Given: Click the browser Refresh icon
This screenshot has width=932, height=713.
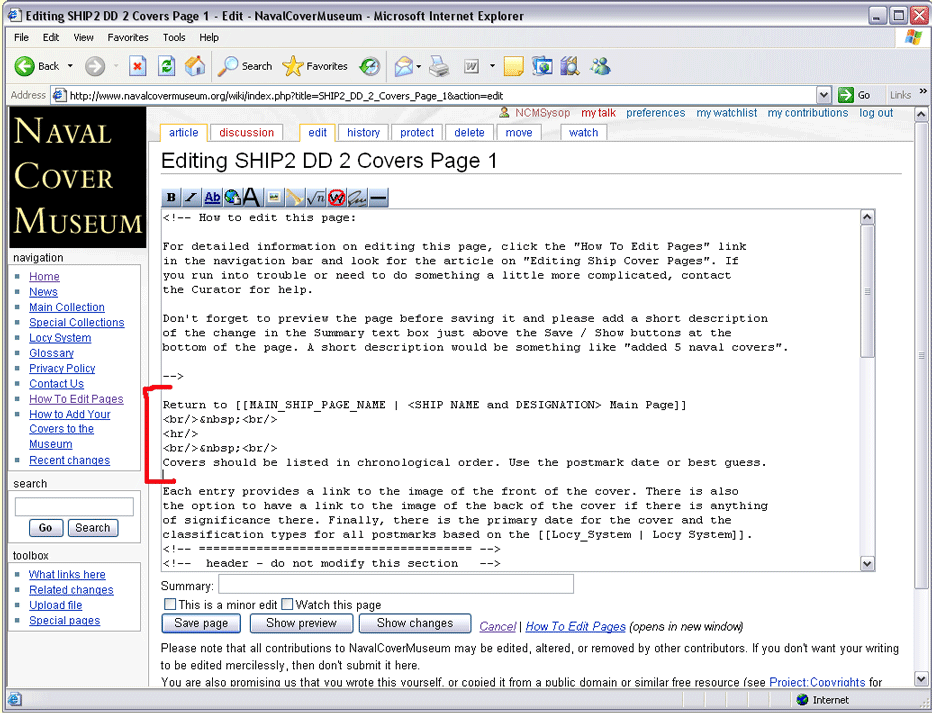Looking at the screenshot, I should (167, 66).
